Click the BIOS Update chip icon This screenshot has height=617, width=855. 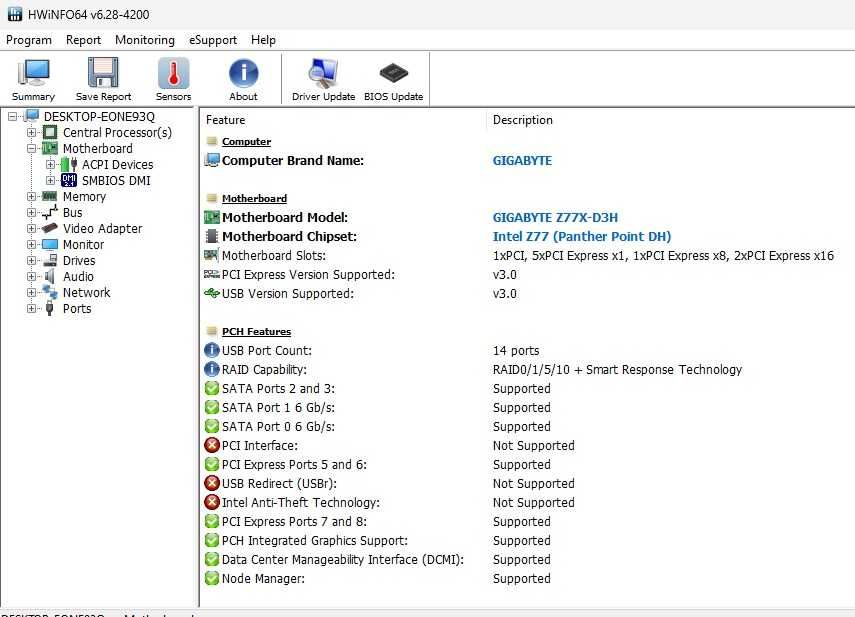point(394,72)
